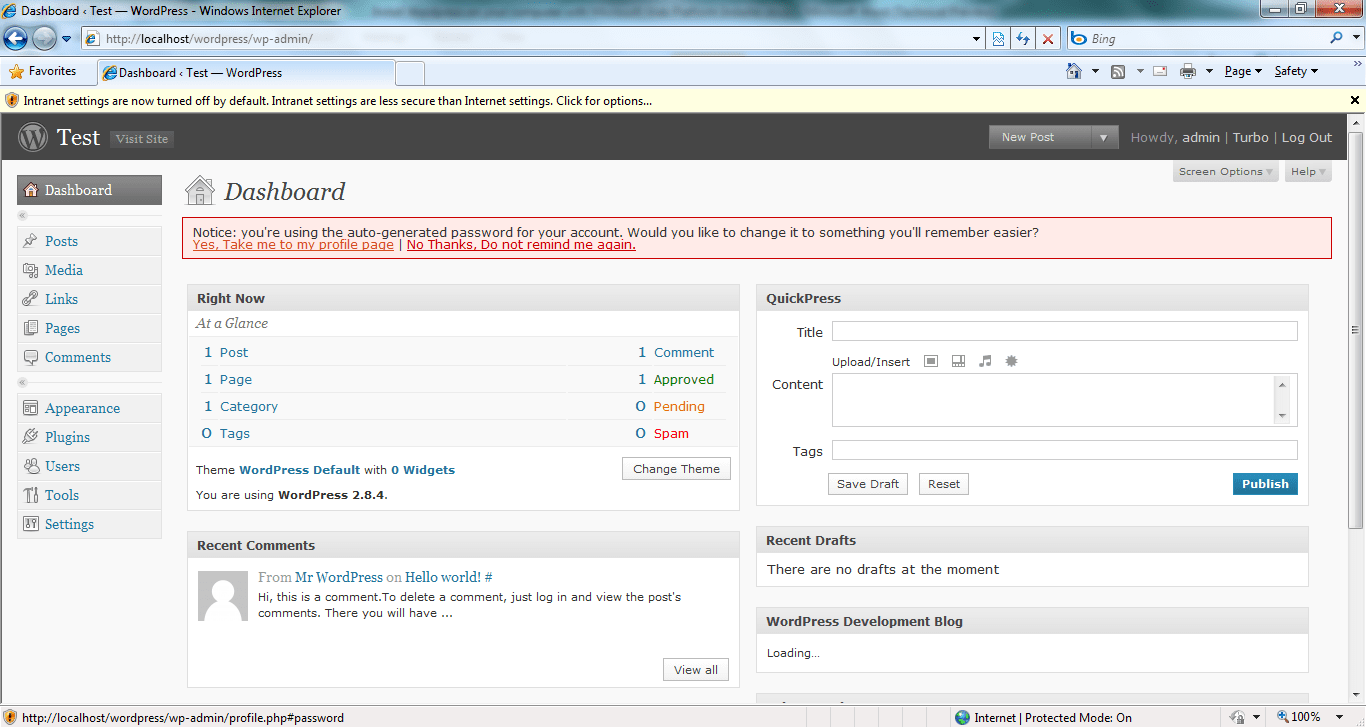The width and height of the screenshot is (1366, 728).
Task: Click the Turbo link
Action: point(1250,138)
